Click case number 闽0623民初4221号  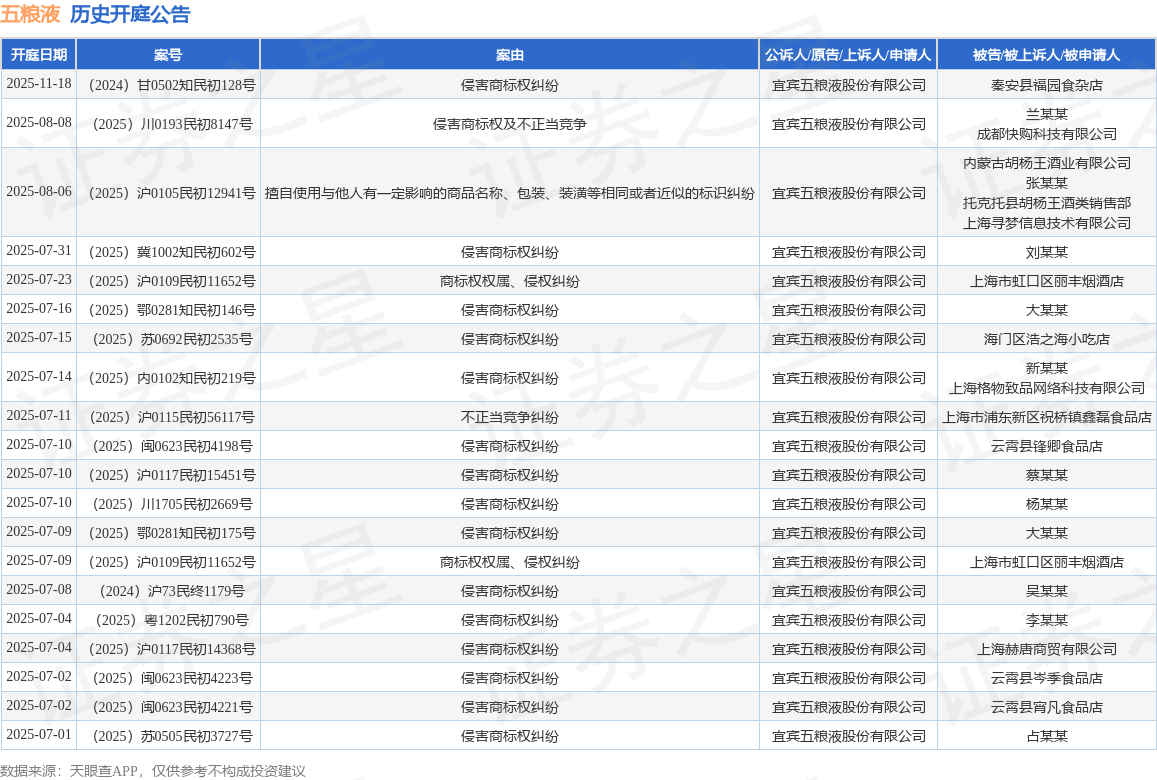coord(172,707)
